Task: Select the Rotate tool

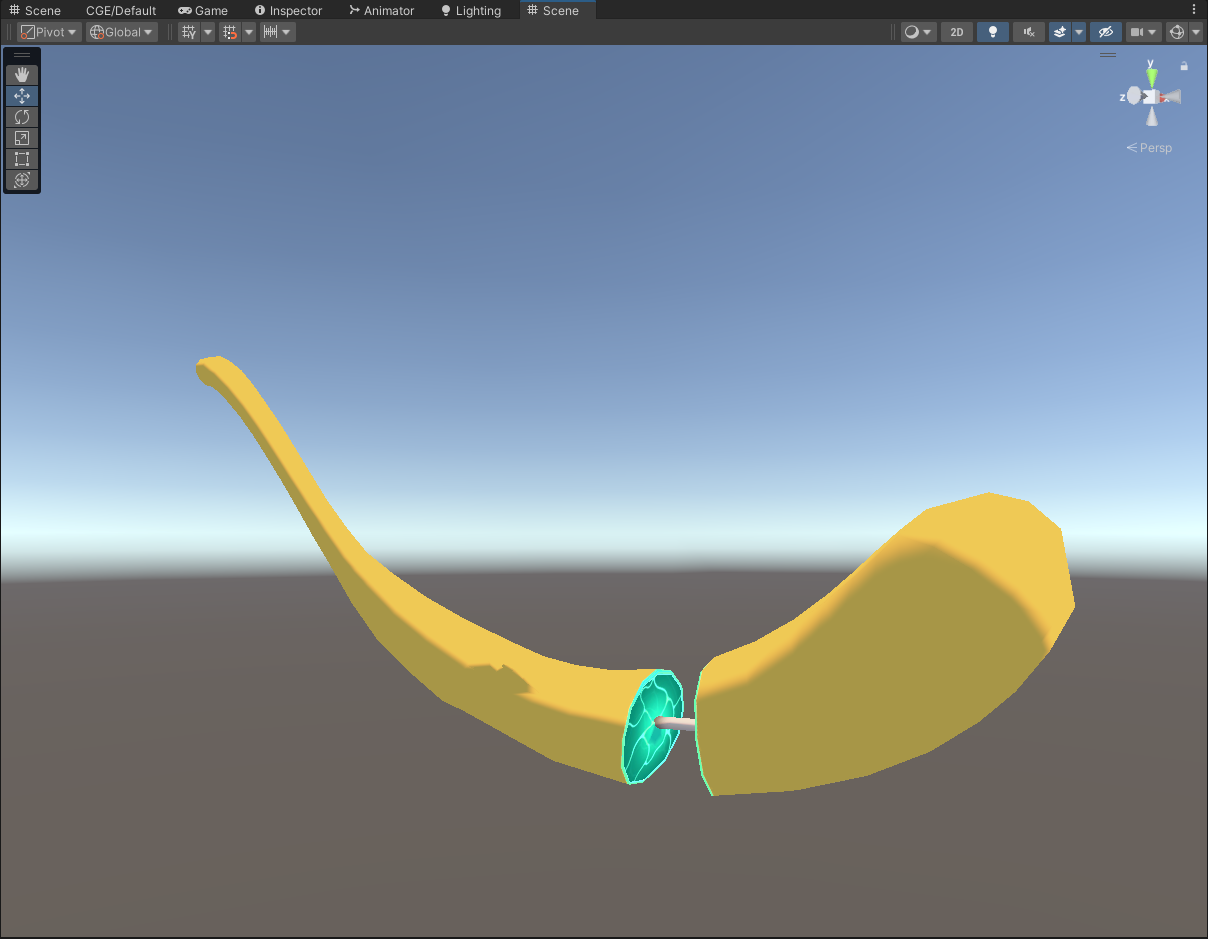Action: pyautogui.click(x=22, y=117)
